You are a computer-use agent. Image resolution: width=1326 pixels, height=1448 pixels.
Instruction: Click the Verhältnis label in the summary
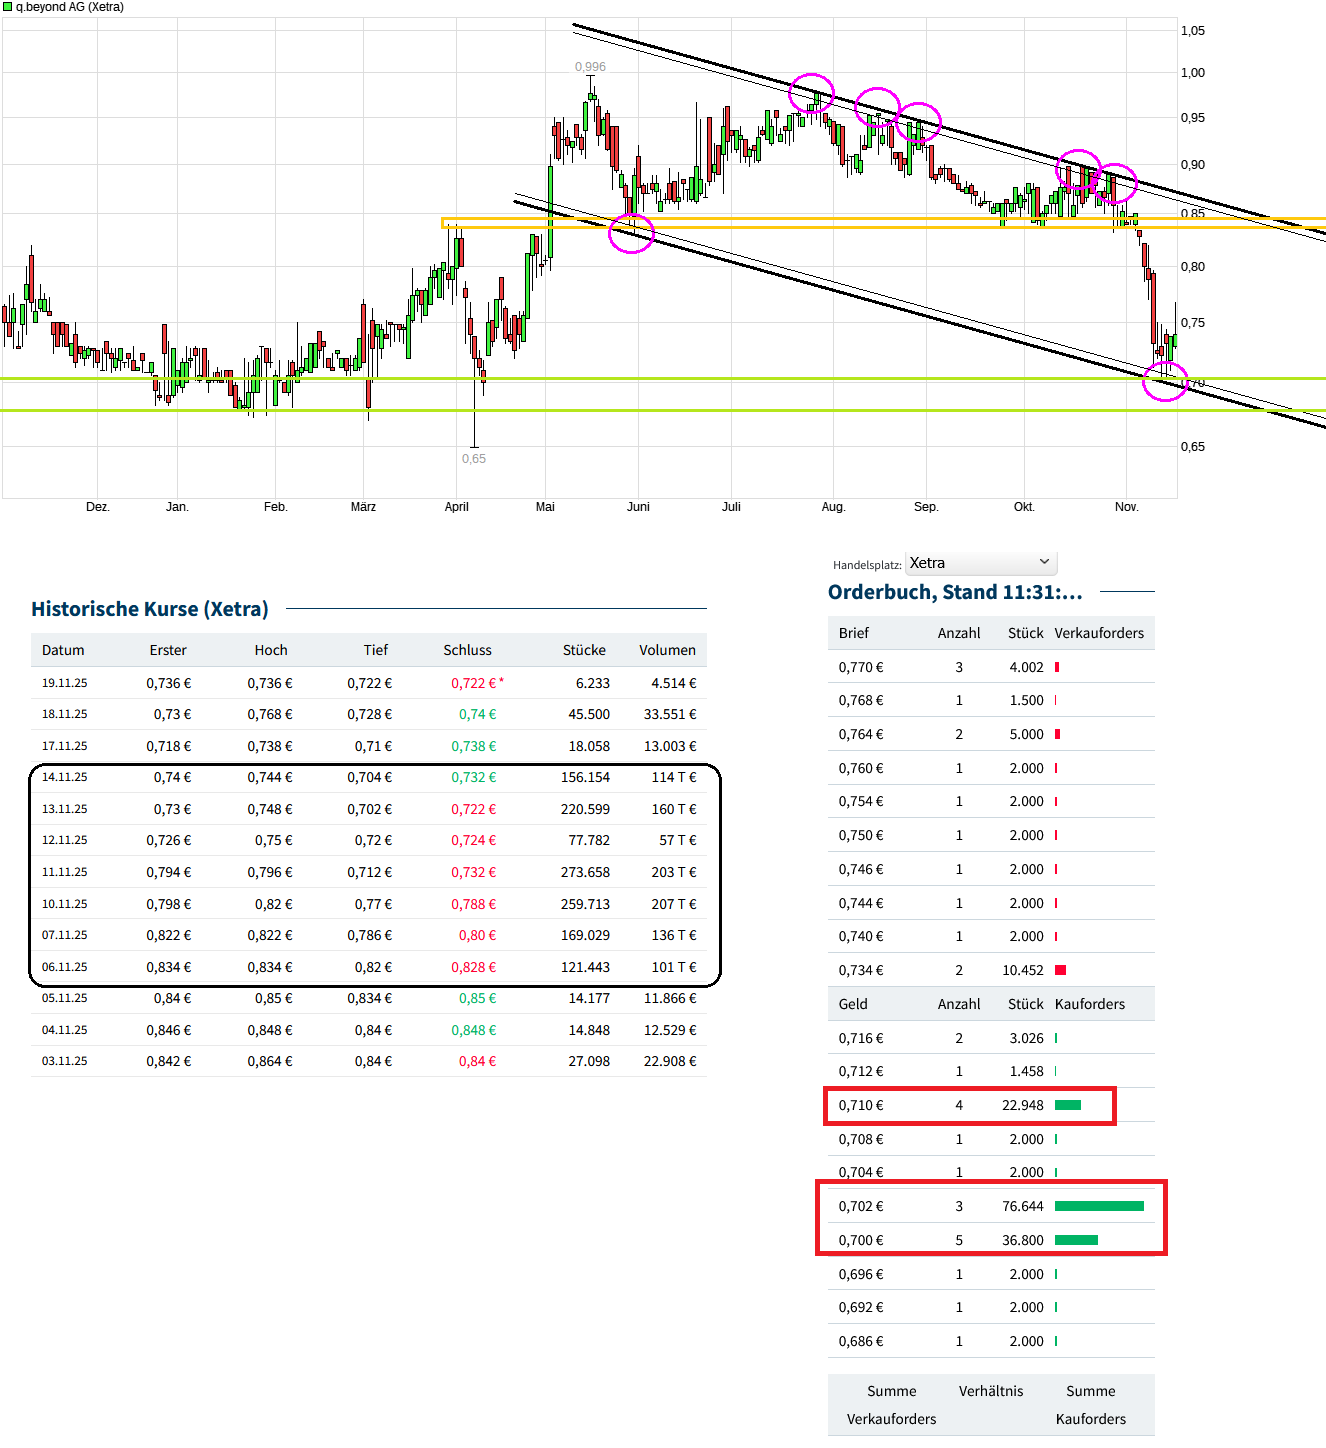click(x=990, y=1391)
